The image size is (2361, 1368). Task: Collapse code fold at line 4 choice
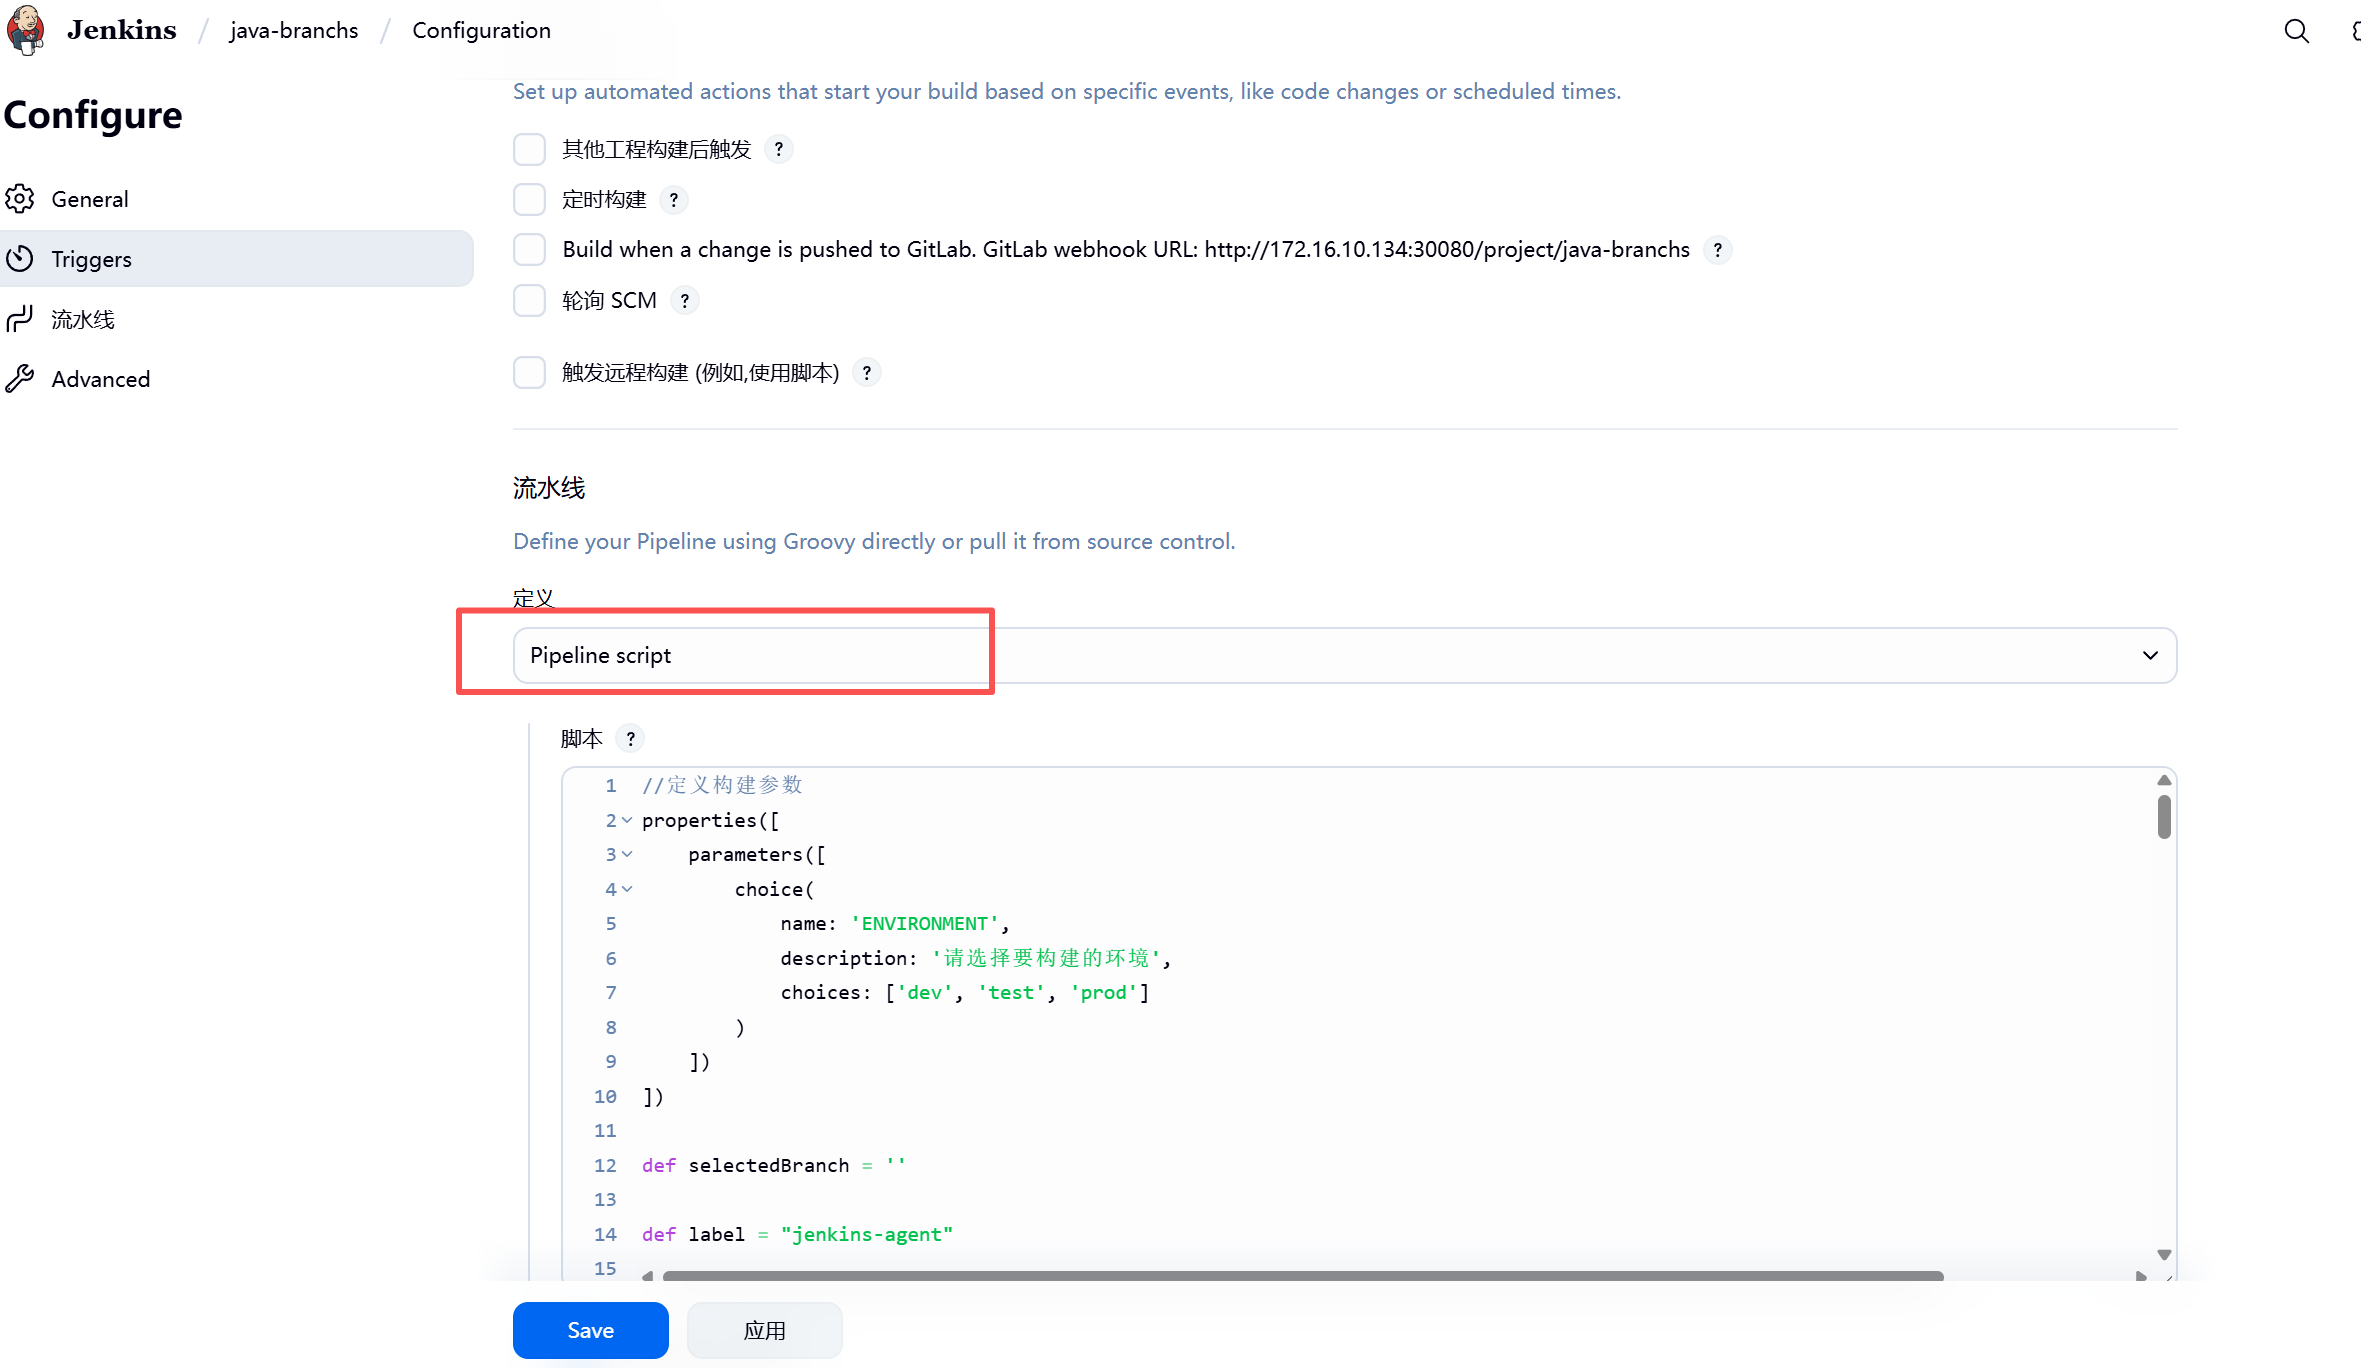pyautogui.click(x=627, y=889)
